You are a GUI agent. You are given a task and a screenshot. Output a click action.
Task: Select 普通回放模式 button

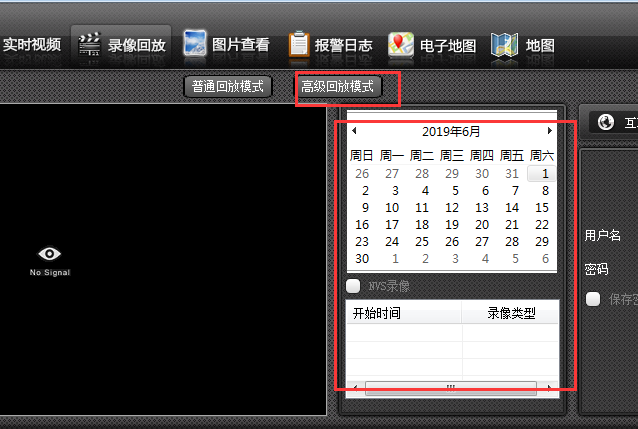pyautogui.click(x=228, y=86)
